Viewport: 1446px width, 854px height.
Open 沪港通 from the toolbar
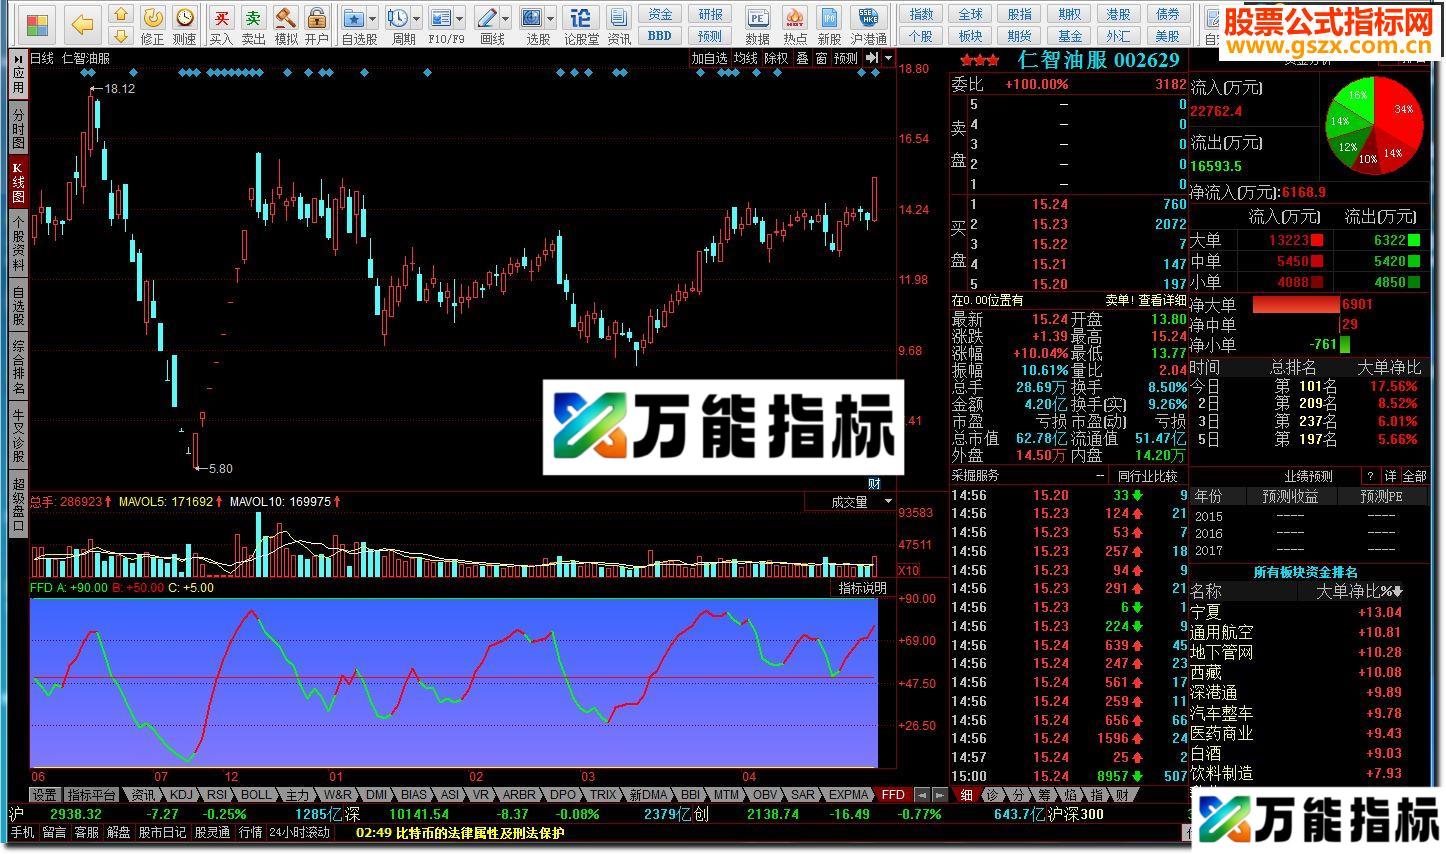point(868,25)
